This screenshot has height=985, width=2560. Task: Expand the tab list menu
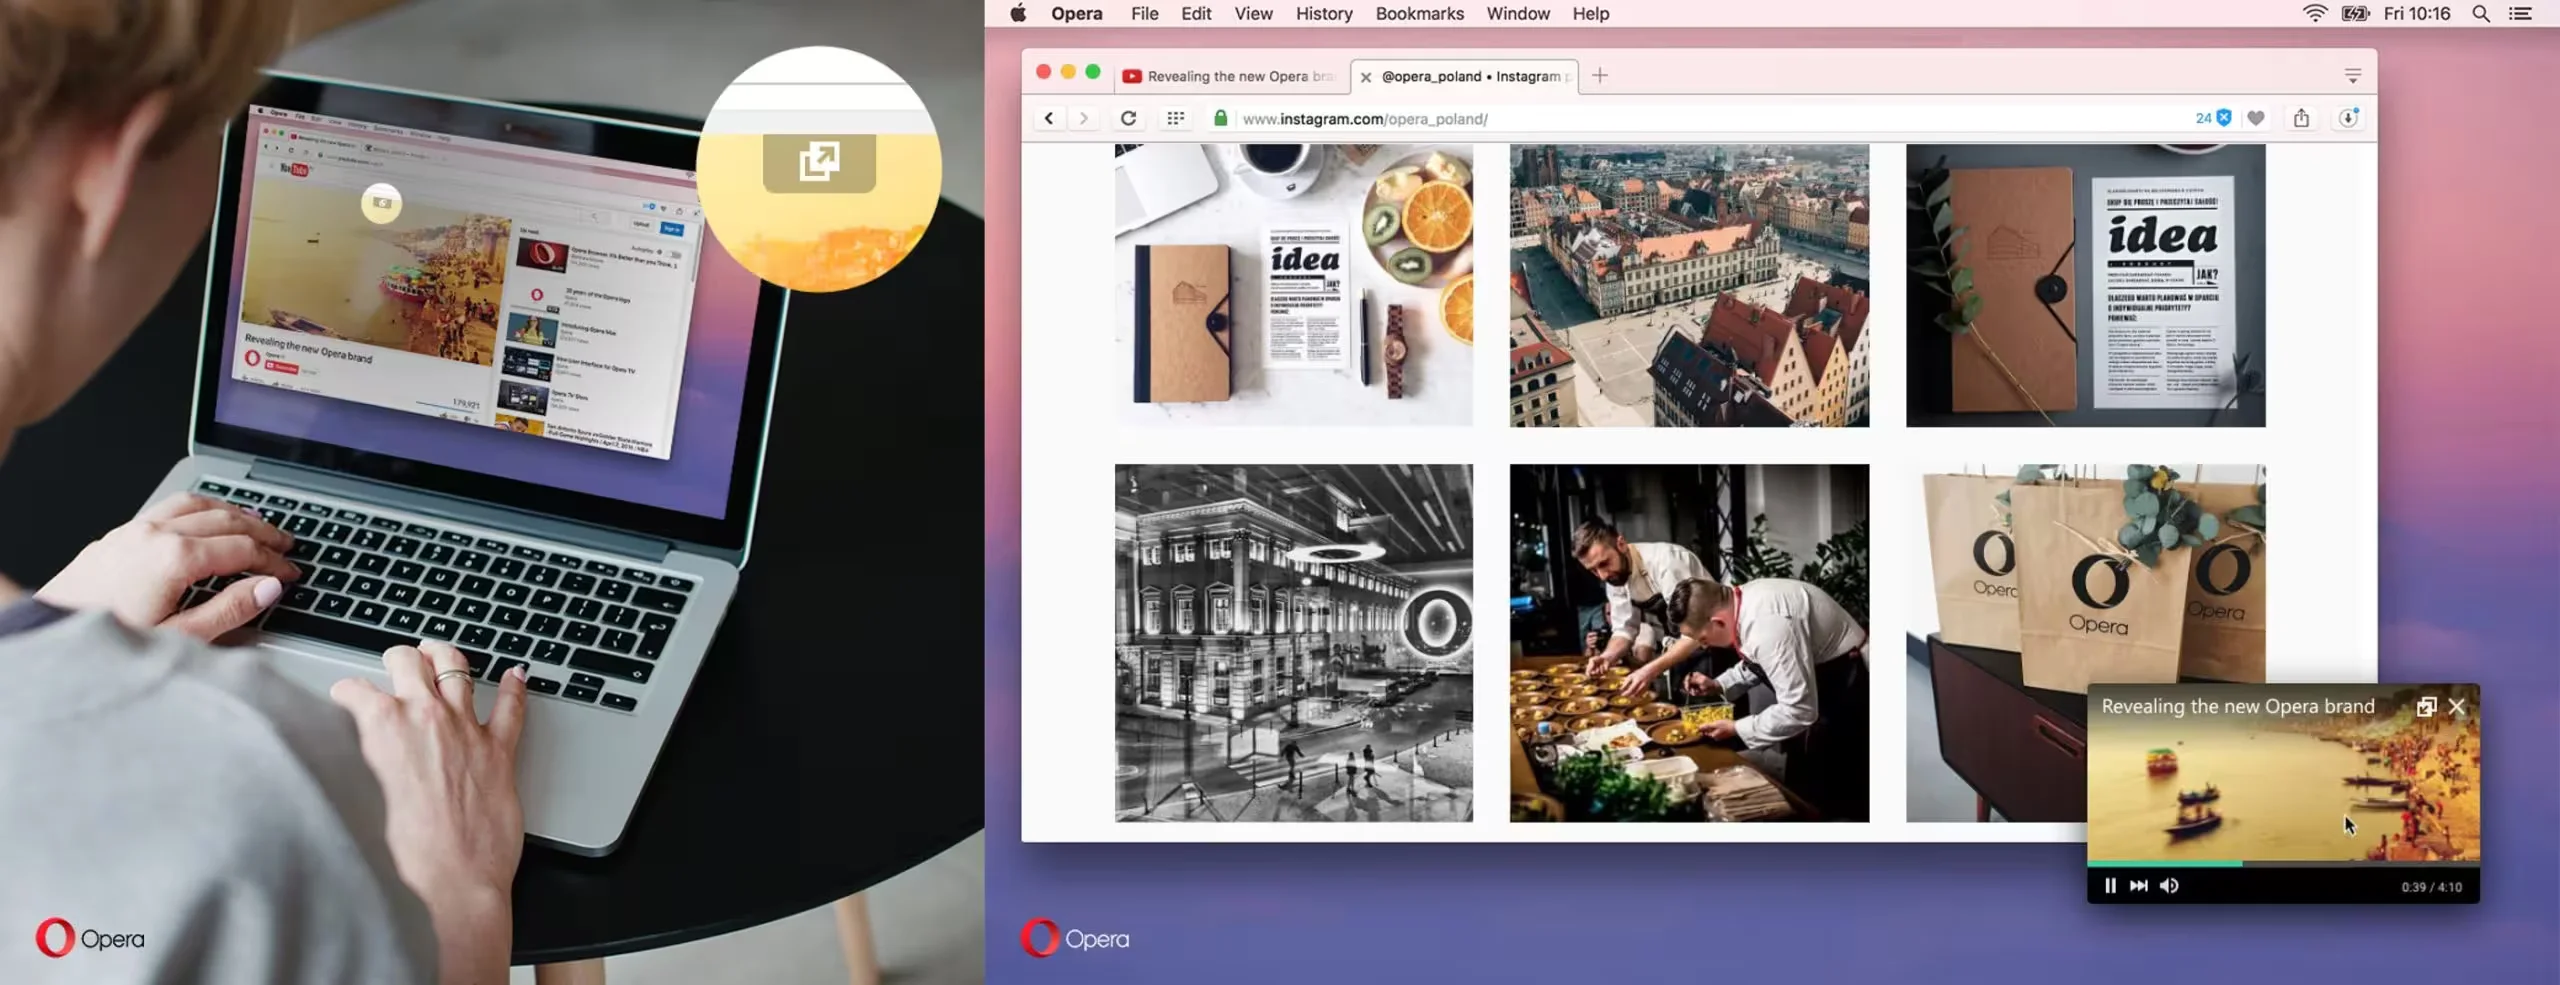2353,76
